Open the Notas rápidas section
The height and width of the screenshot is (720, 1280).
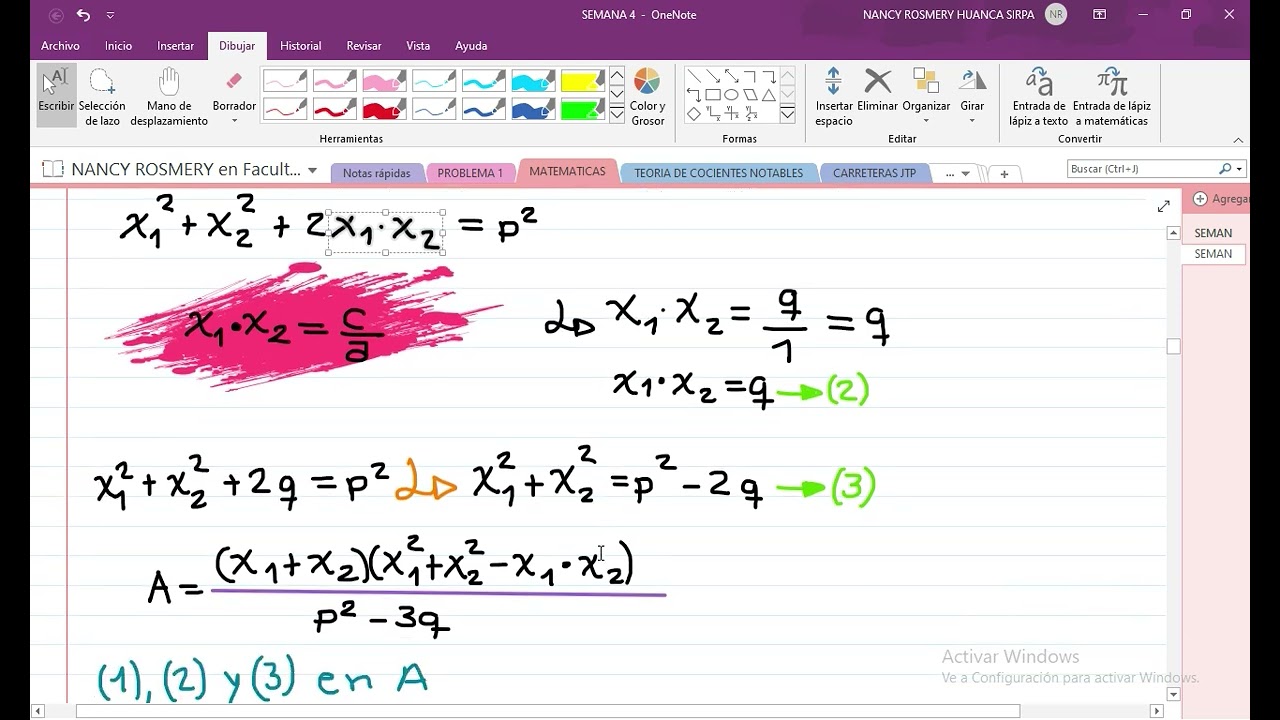[x=376, y=173]
